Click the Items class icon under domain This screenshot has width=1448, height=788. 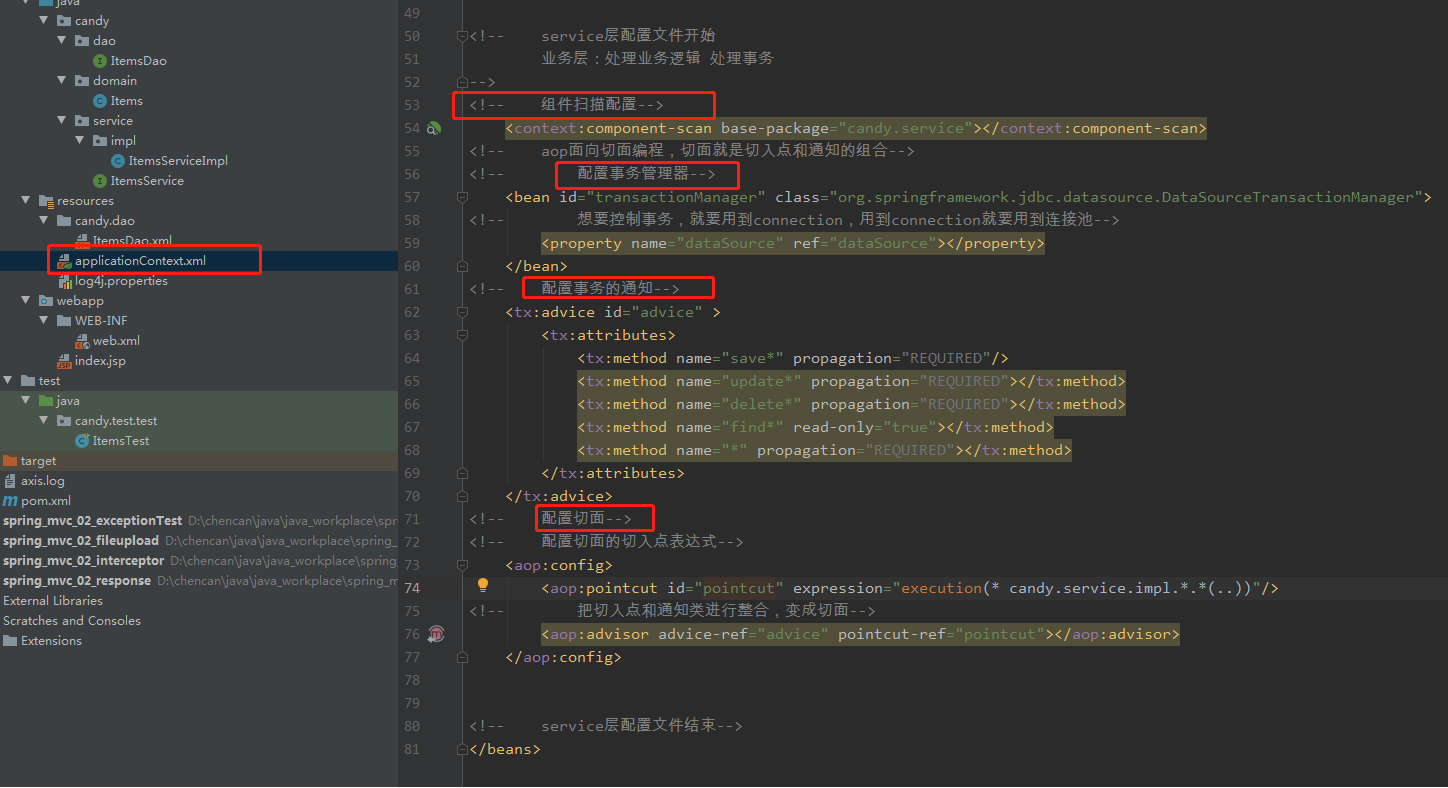[x=100, y=101]
